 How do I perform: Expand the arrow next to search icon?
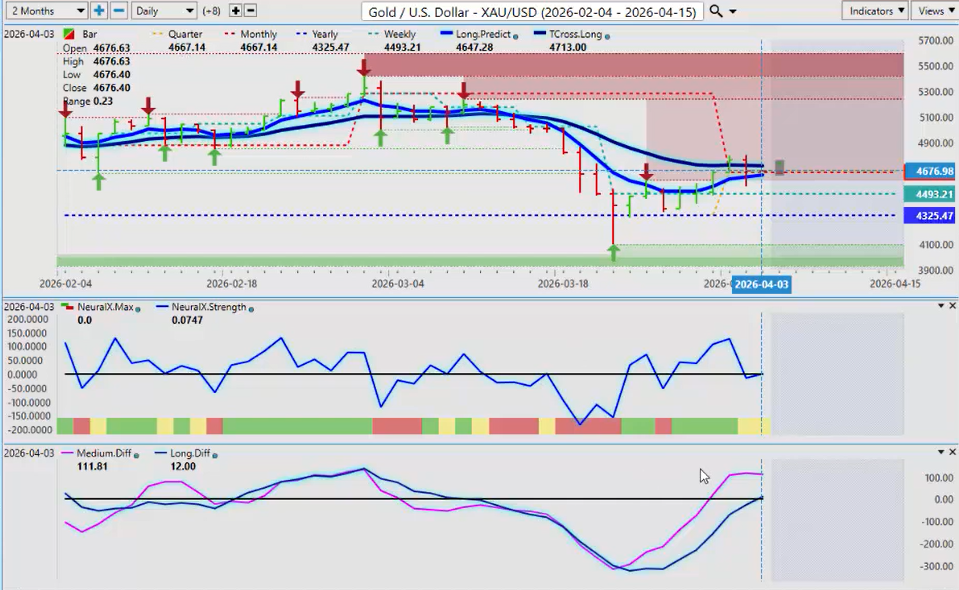734,12
